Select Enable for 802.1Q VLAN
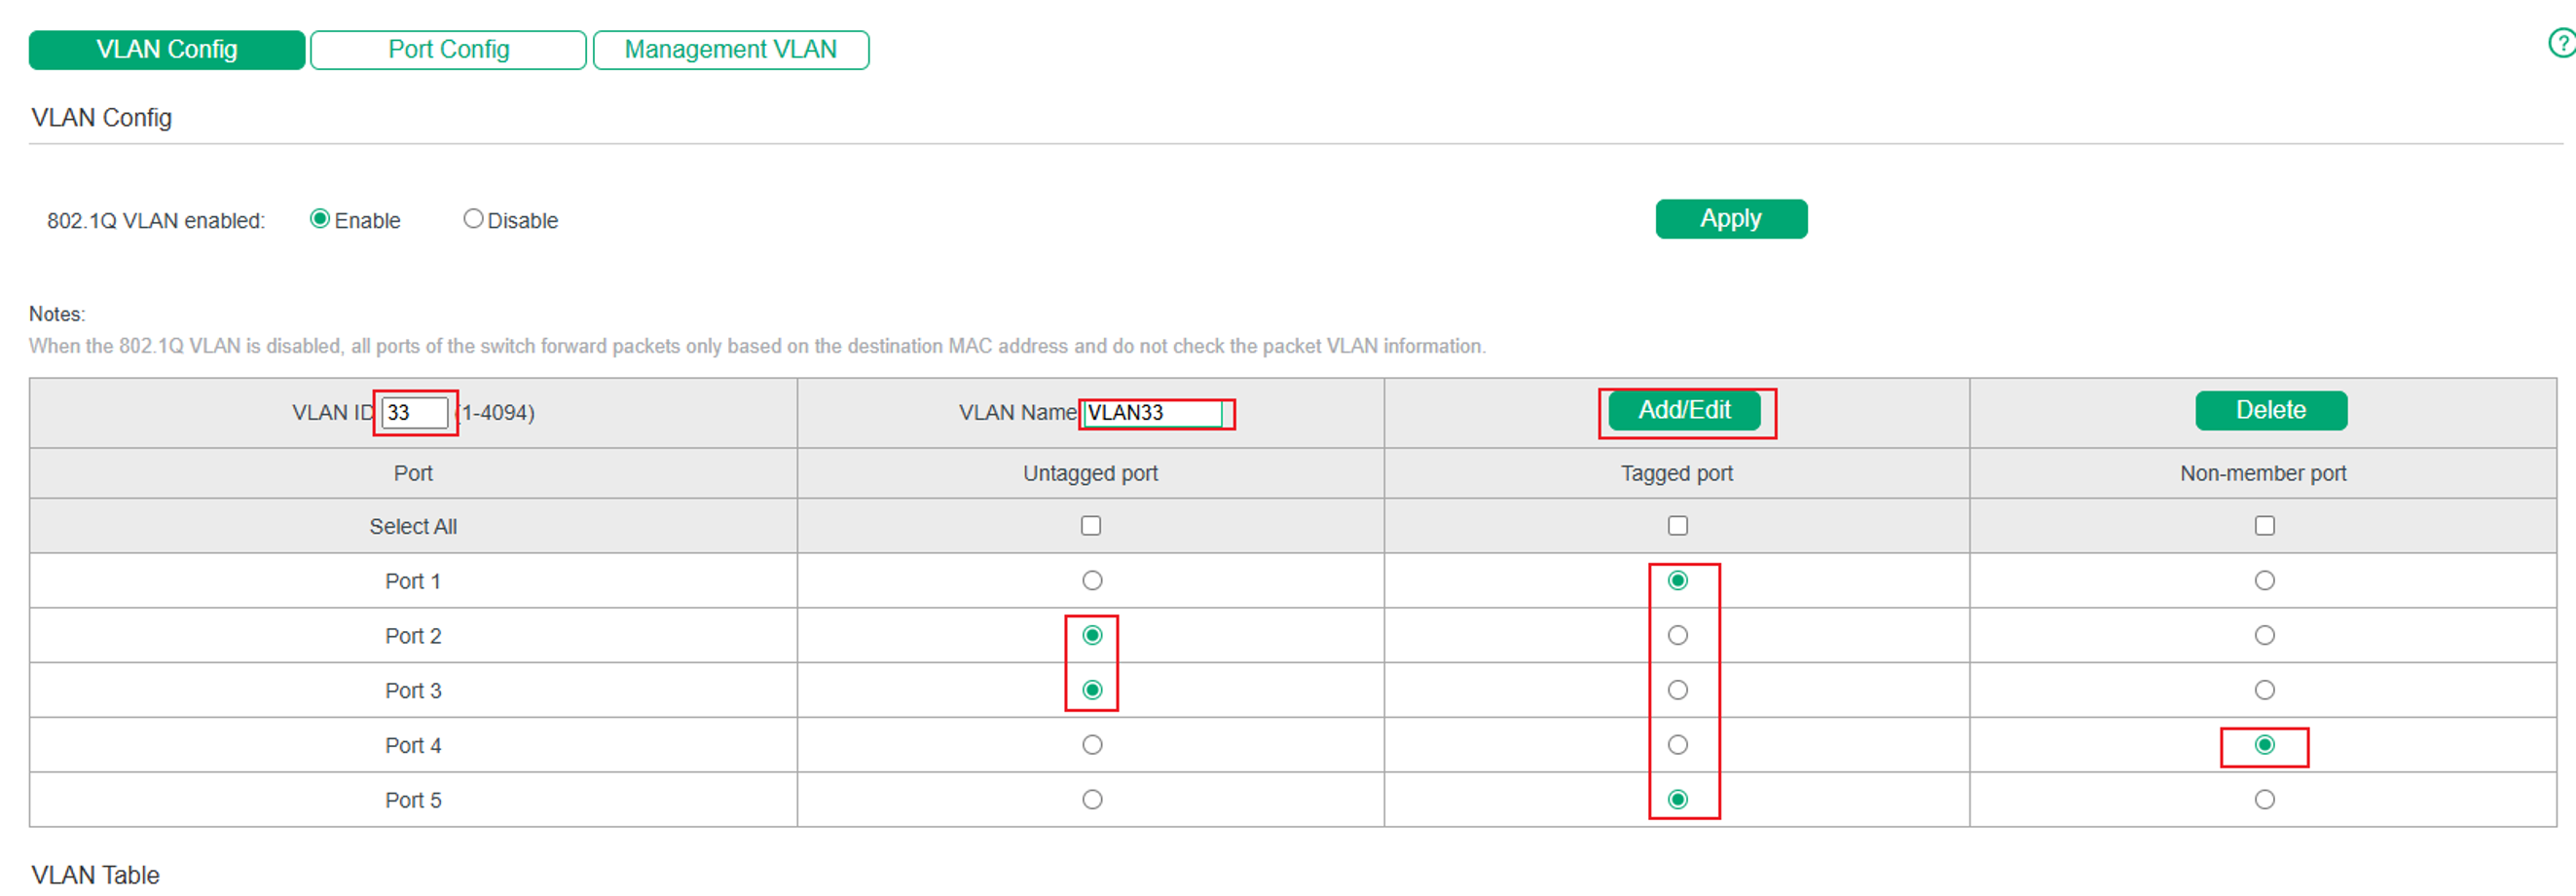Screen dimensions: 2576x896 320,219
